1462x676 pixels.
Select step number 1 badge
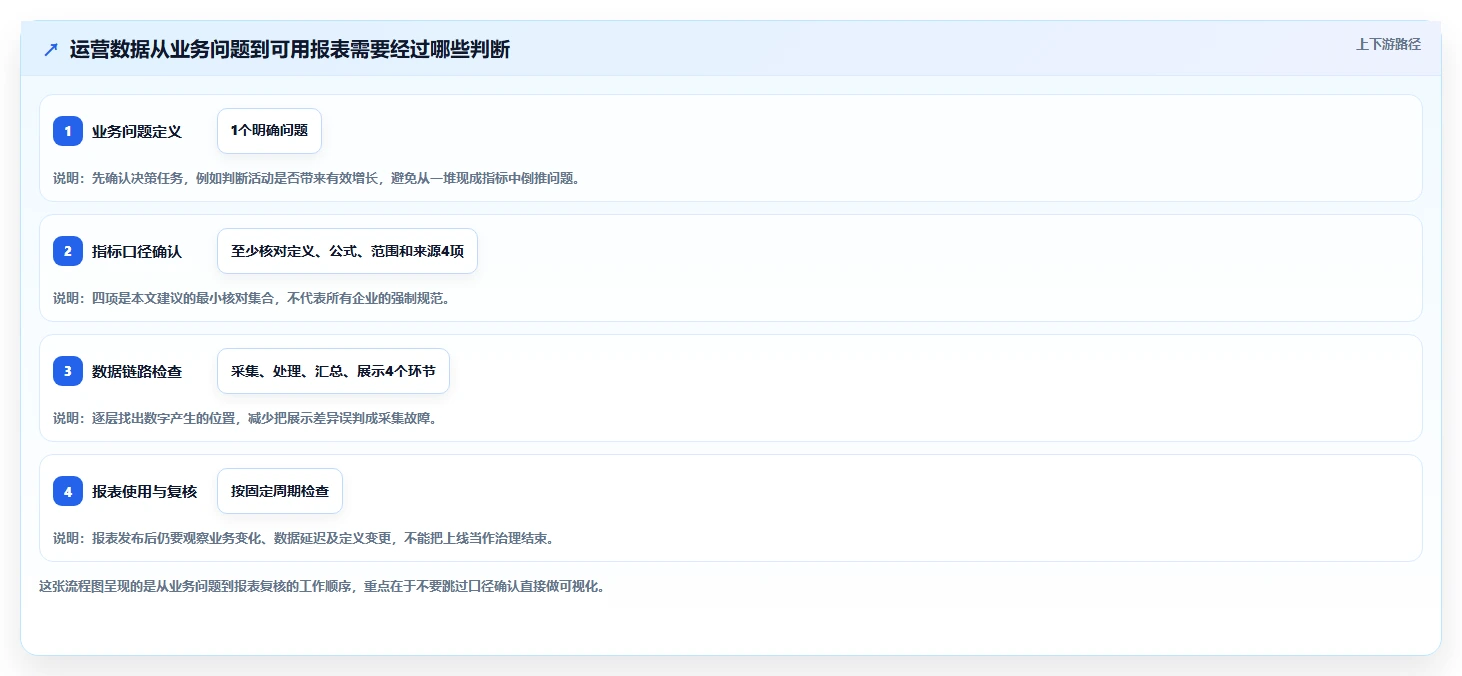coord(68,131)
